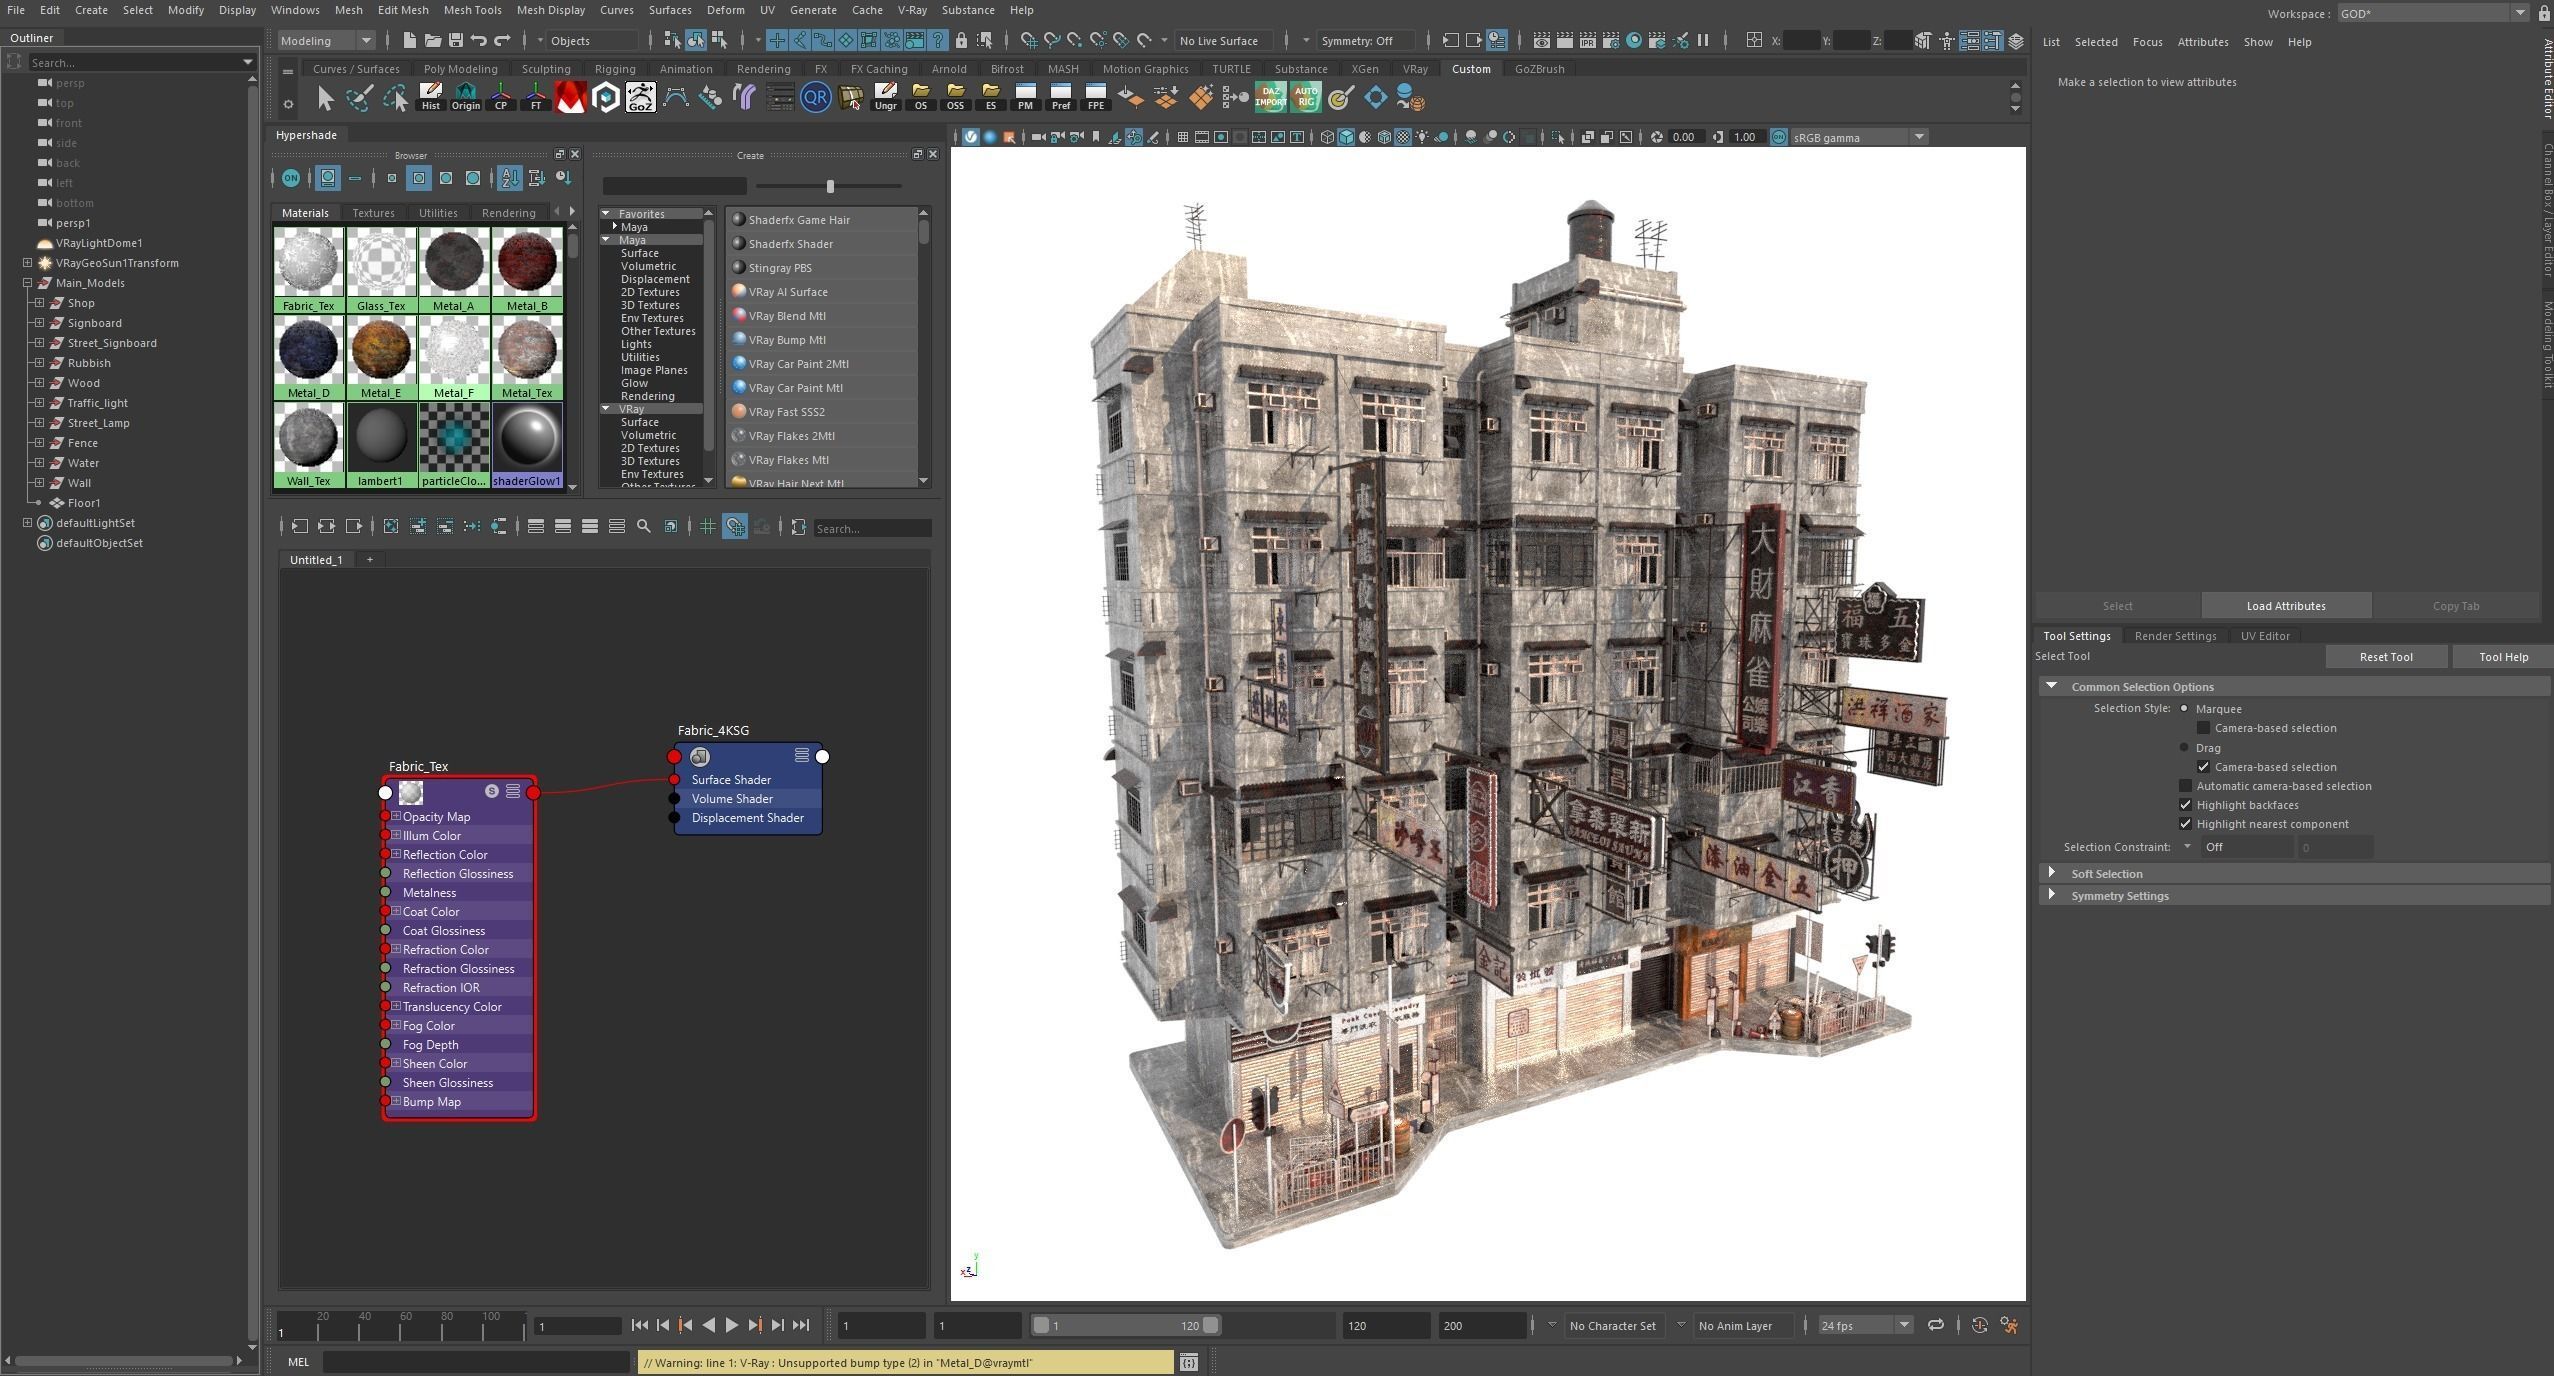
Task: Click the FT shelf icon
Action: tap(535, 97)
